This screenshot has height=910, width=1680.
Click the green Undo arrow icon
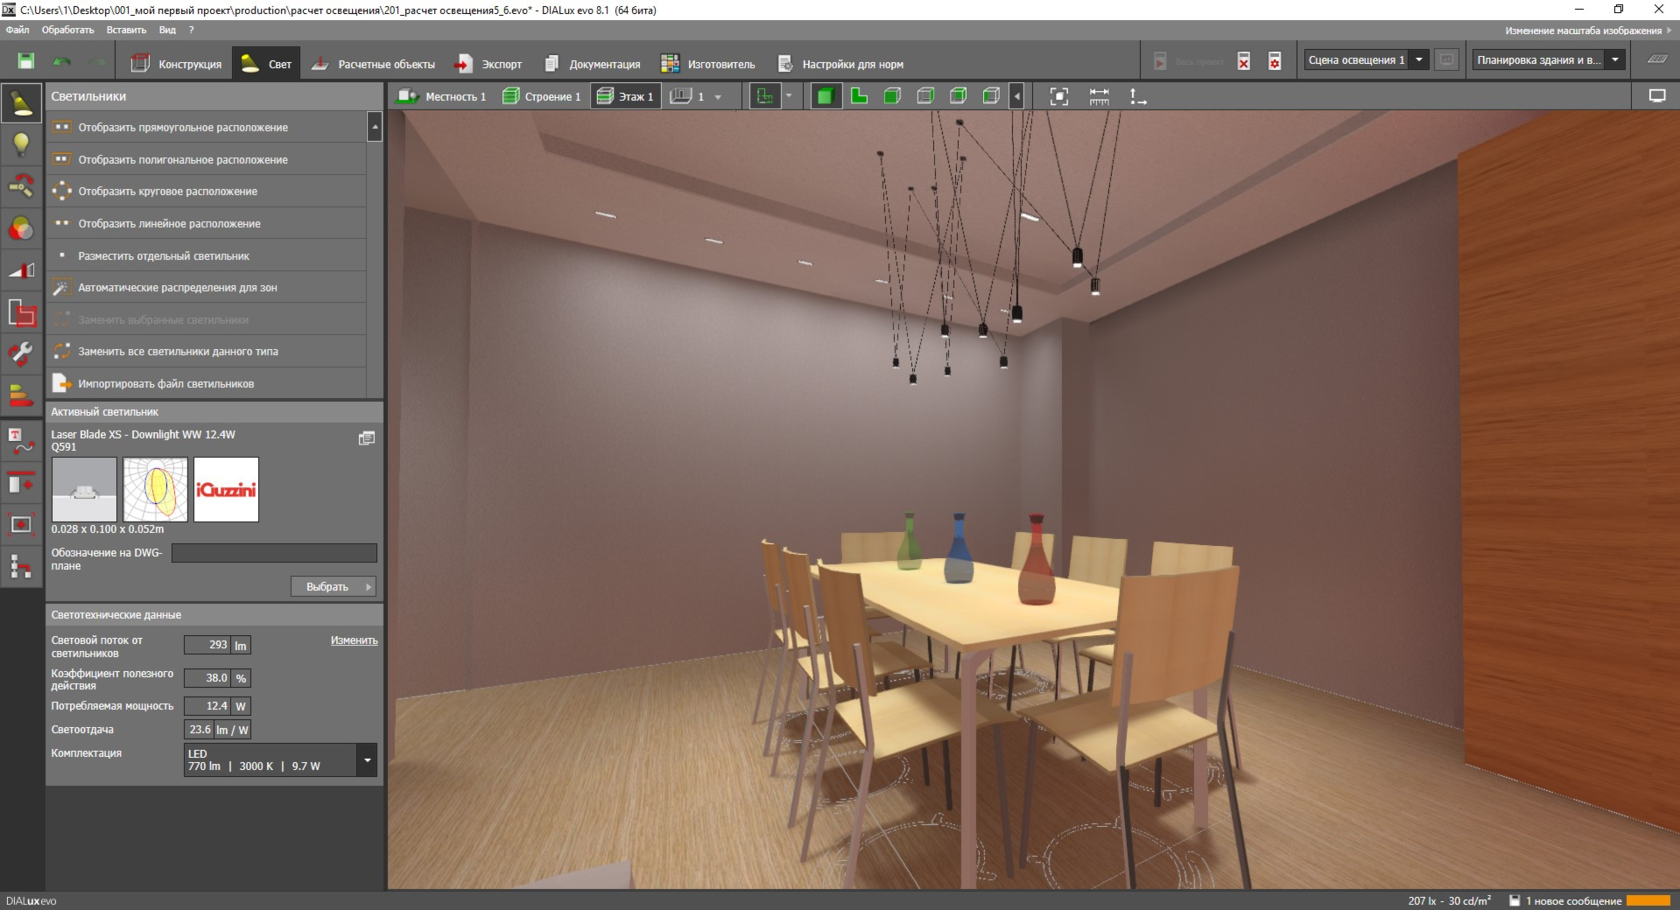tap(62, 62)
